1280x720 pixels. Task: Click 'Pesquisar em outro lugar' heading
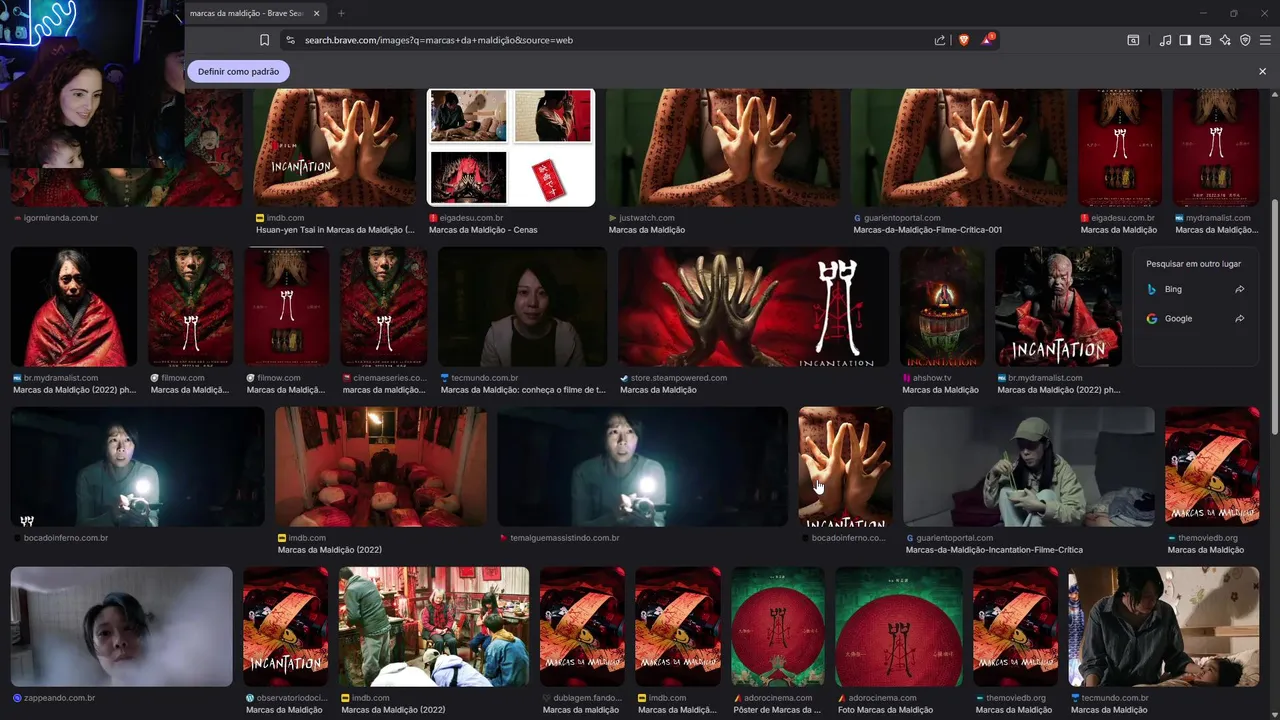click(1193, 264)
